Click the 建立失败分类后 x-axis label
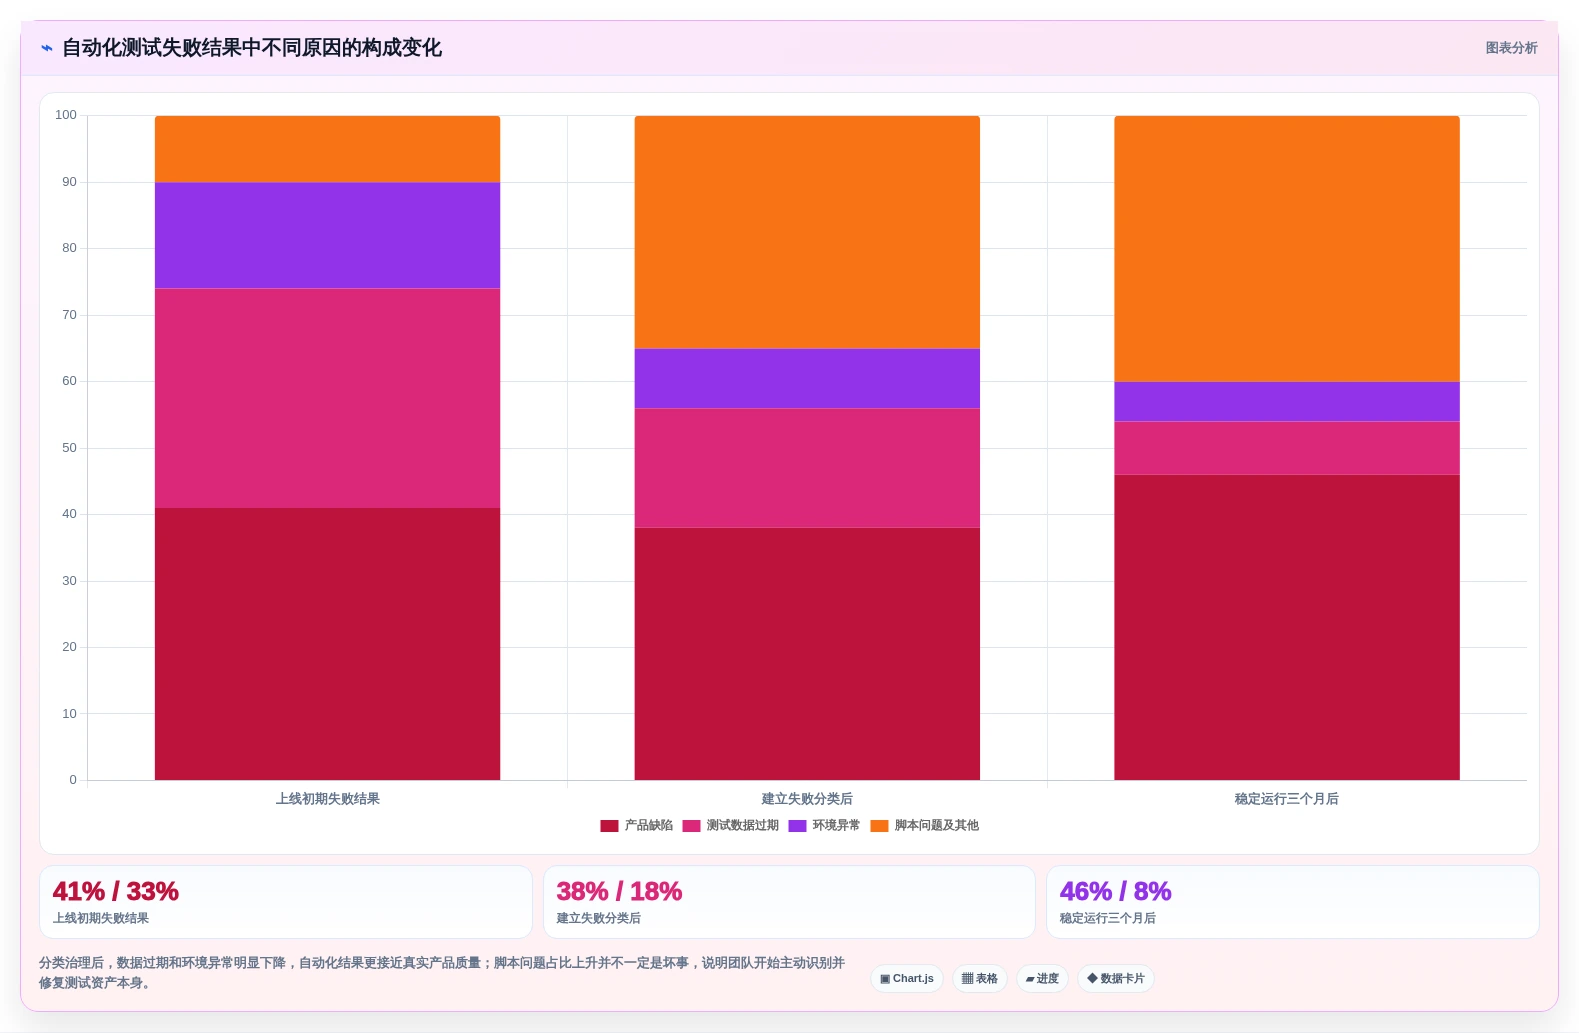Screen dimensions: 1579x1033 tap(807, 799)
